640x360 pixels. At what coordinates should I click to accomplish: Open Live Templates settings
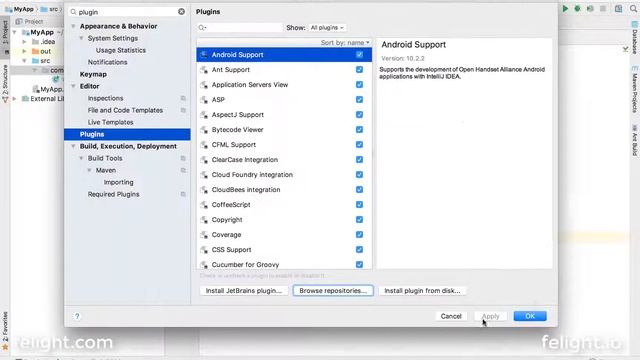pos(110,122)
